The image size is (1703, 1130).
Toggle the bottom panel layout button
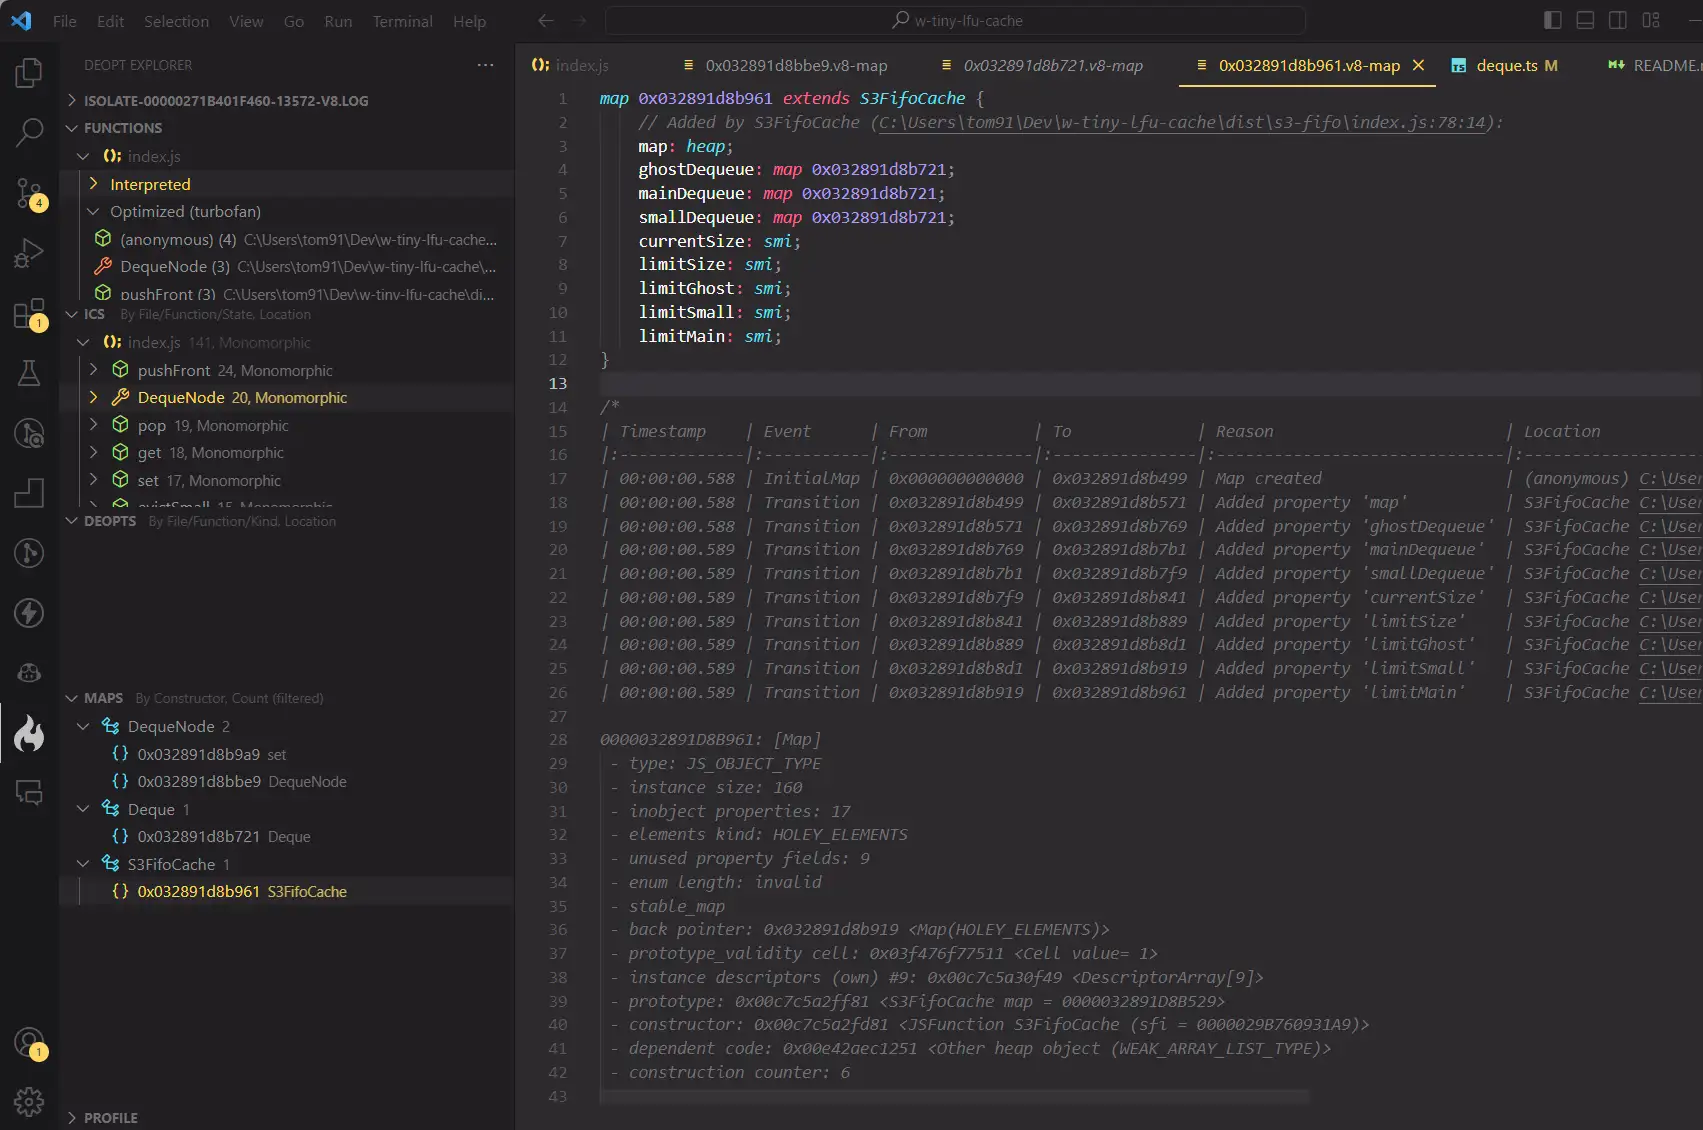[x=1585, y=20]
